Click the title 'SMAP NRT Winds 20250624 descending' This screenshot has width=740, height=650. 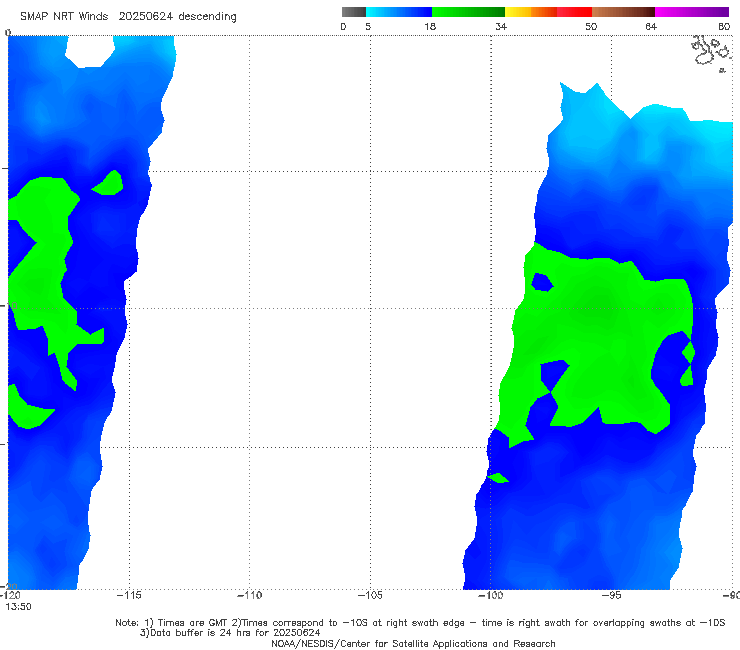[x=128, y=16]
